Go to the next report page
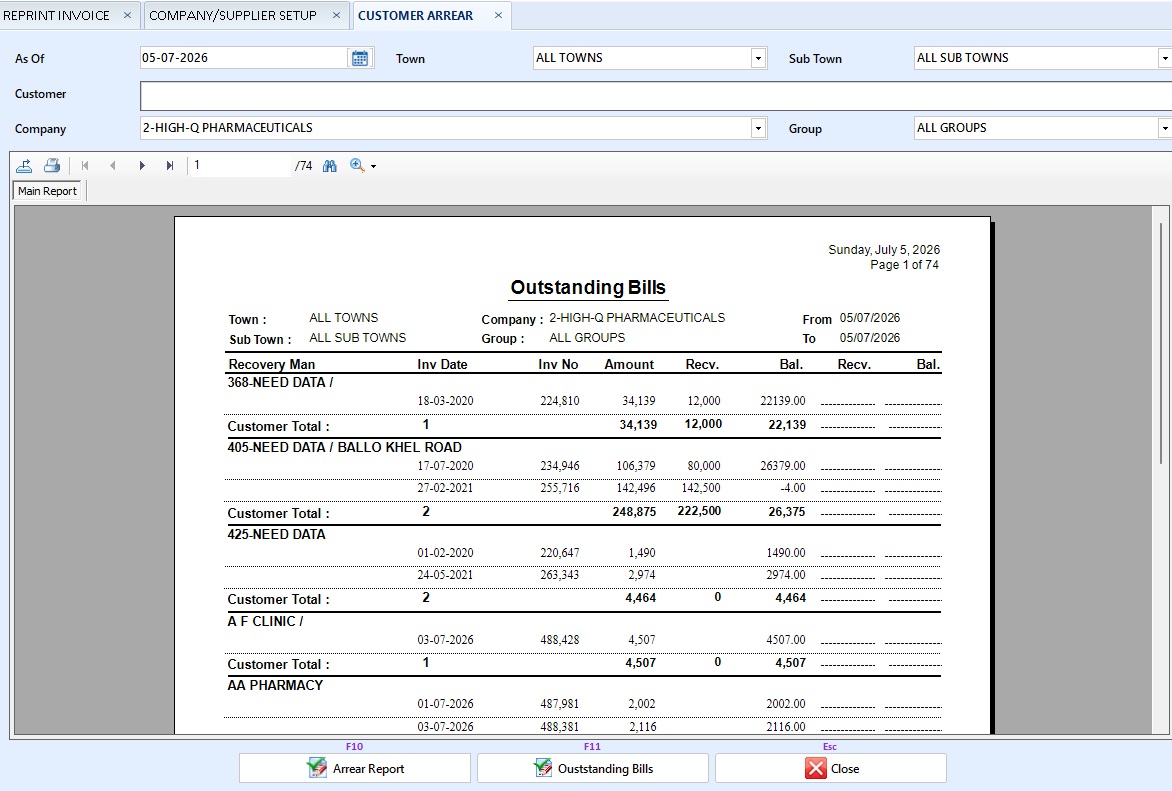Screen dimensions: 1172x791 [x=141, y=165]
